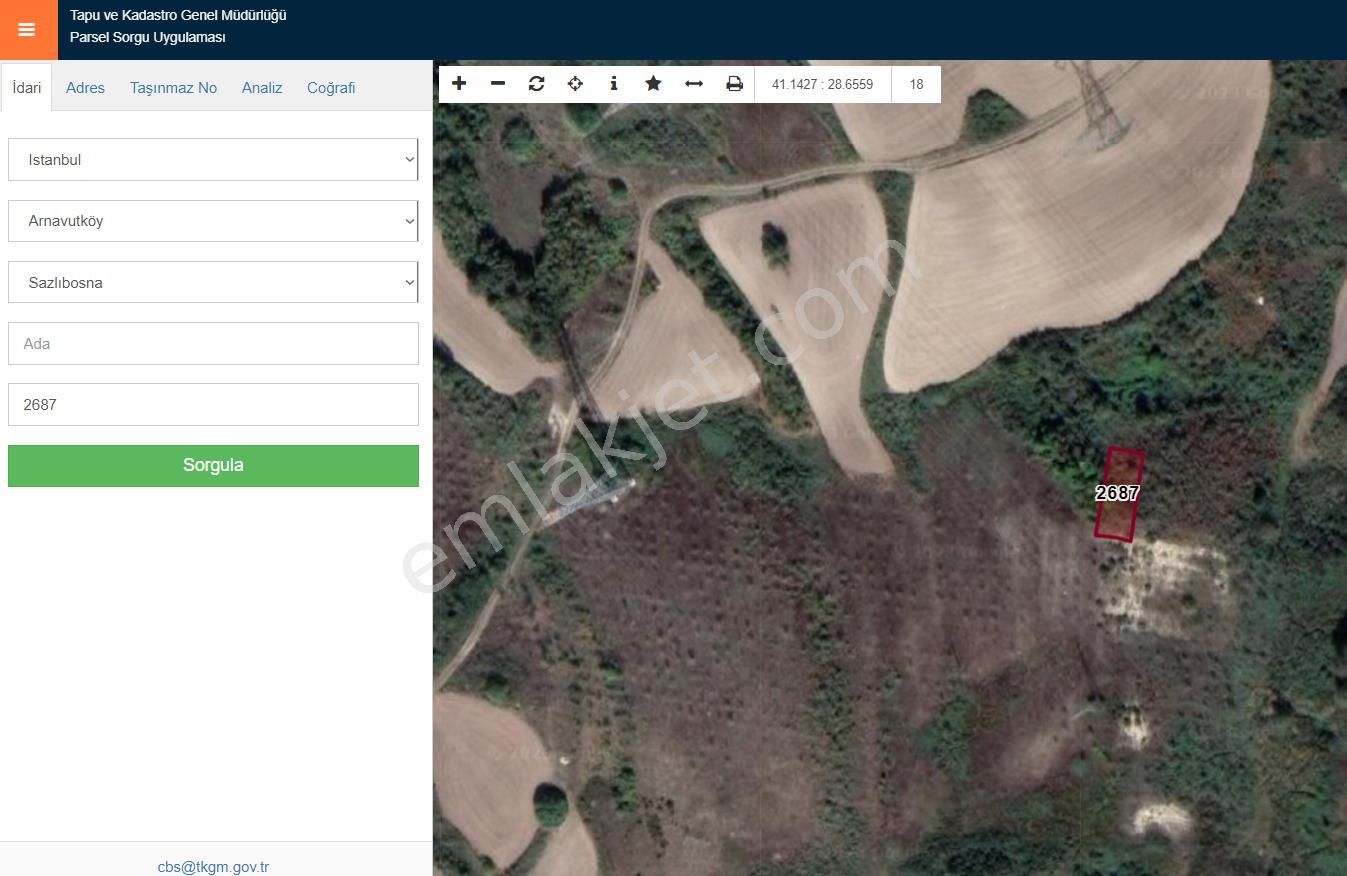Switch to the İdari tab

click(27, 87)
